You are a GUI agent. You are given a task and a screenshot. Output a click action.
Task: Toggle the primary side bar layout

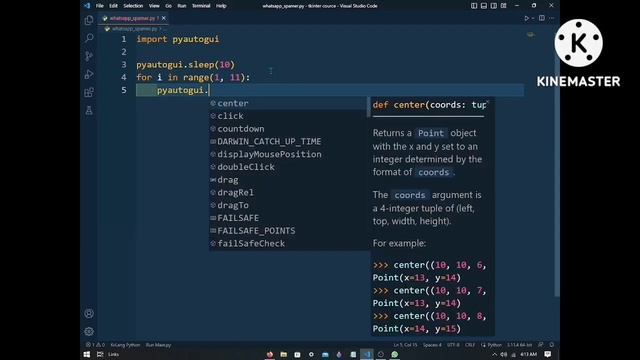tap(474, 6)
